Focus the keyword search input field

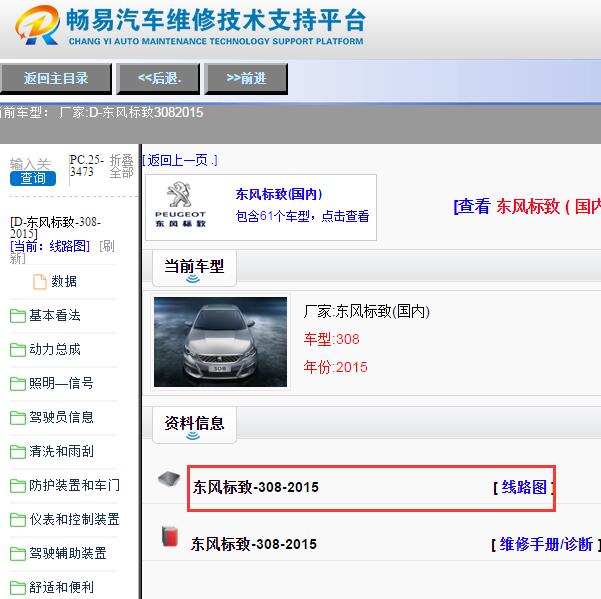point(30,164)
